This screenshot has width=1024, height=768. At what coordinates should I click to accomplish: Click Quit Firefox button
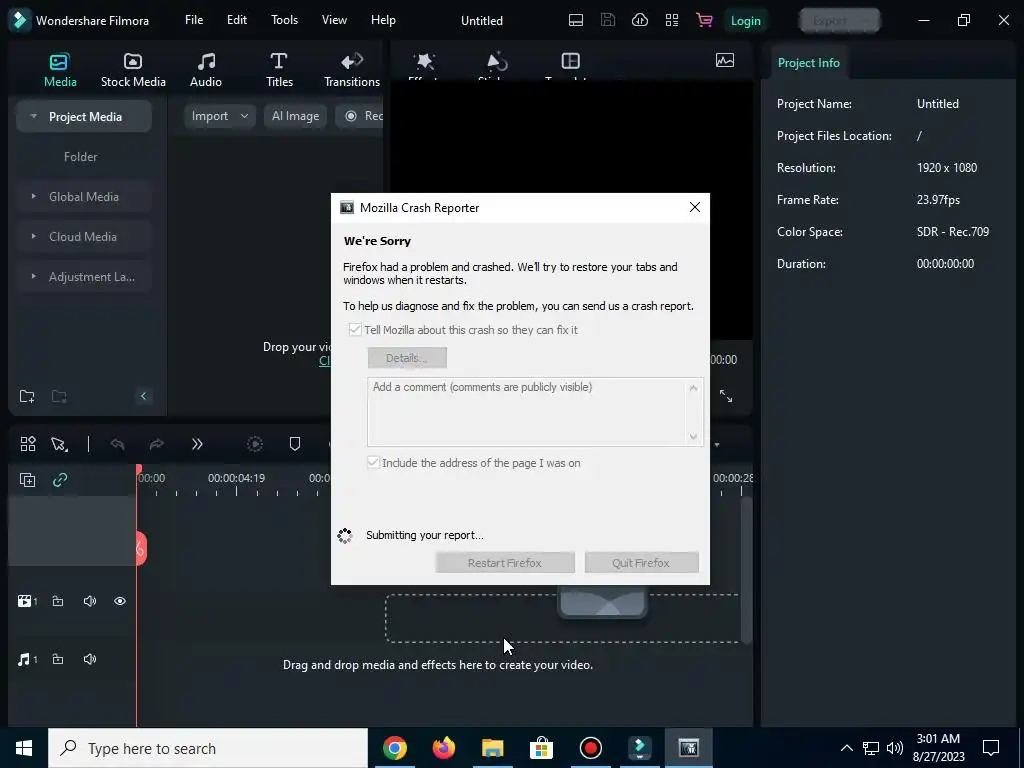point(641,562)
